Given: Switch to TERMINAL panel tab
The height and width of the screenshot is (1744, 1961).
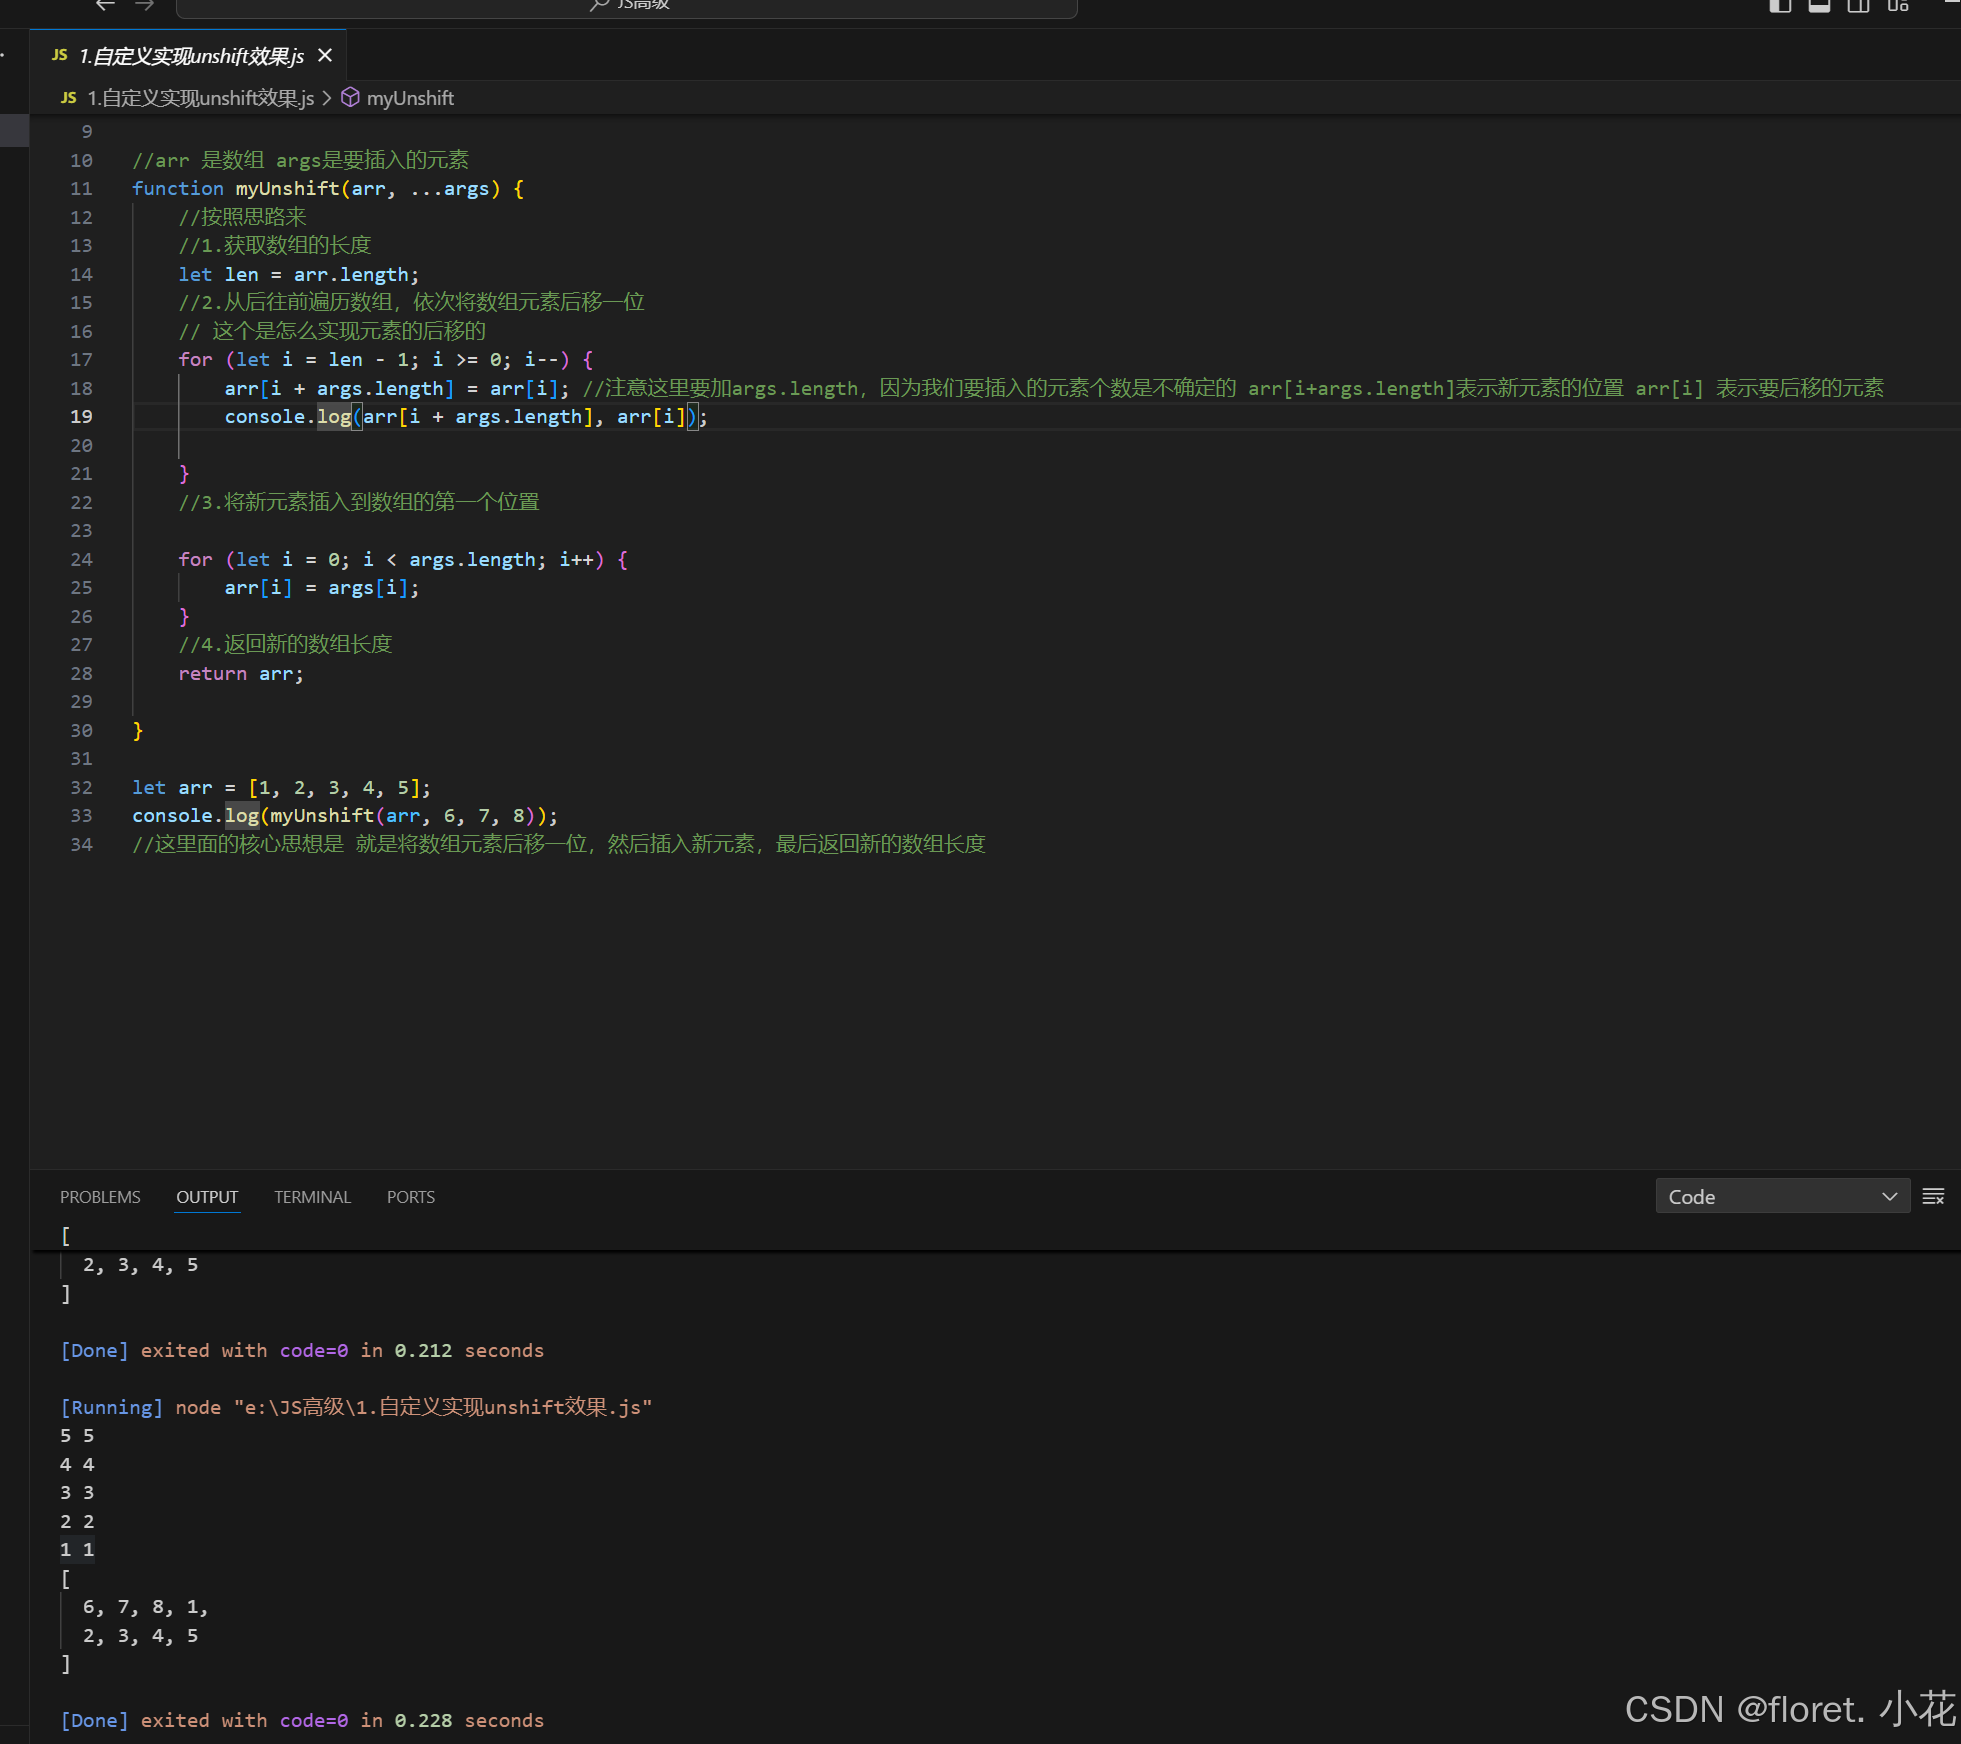Looking at the screenshot, I should (x=312, y=1197).
